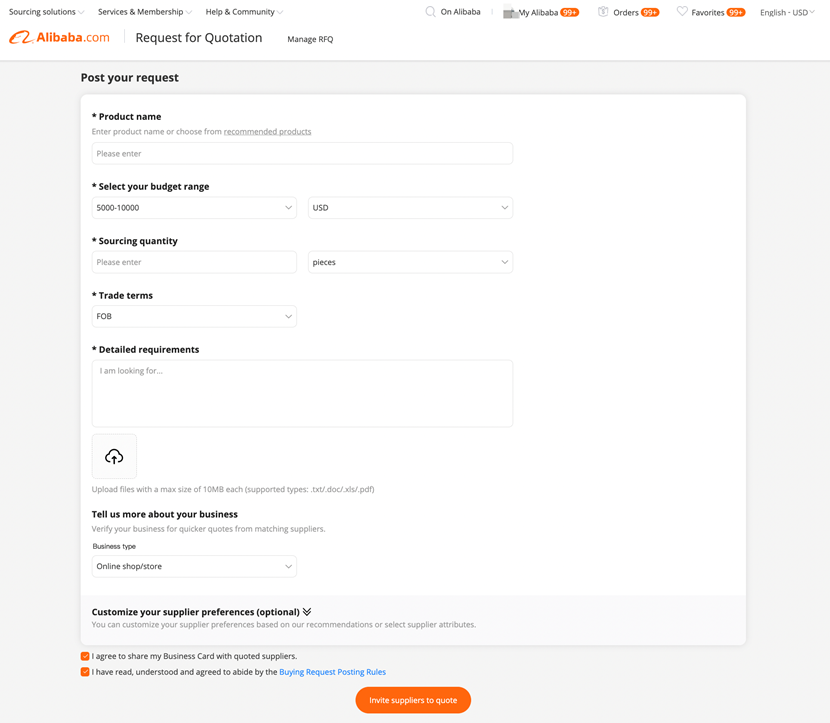Click the cloud upload file icon
830x723 pixels.
114,456
